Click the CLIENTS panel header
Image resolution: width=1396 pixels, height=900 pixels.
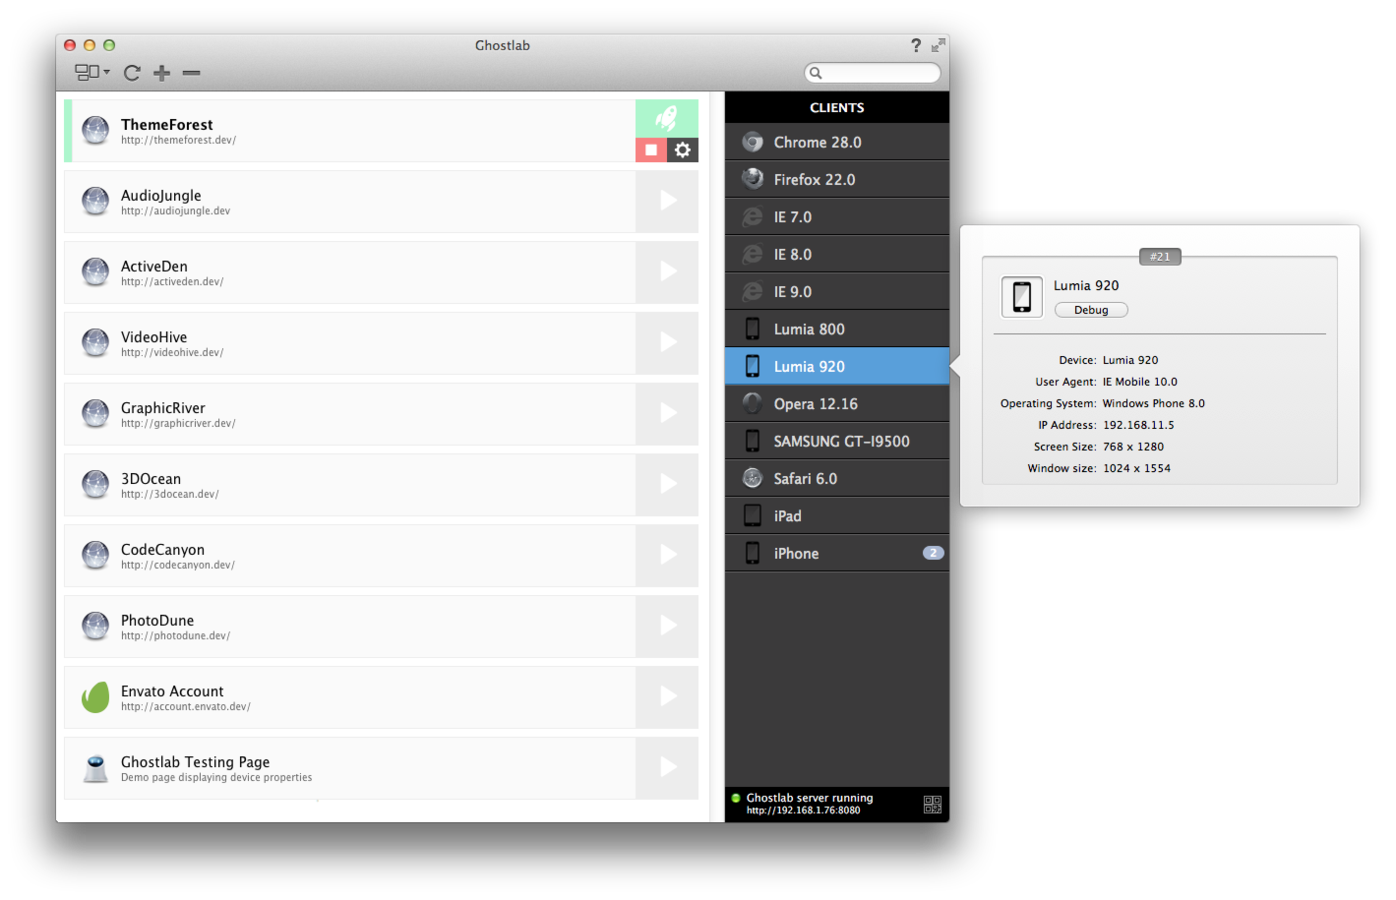[x=837, y=107]
